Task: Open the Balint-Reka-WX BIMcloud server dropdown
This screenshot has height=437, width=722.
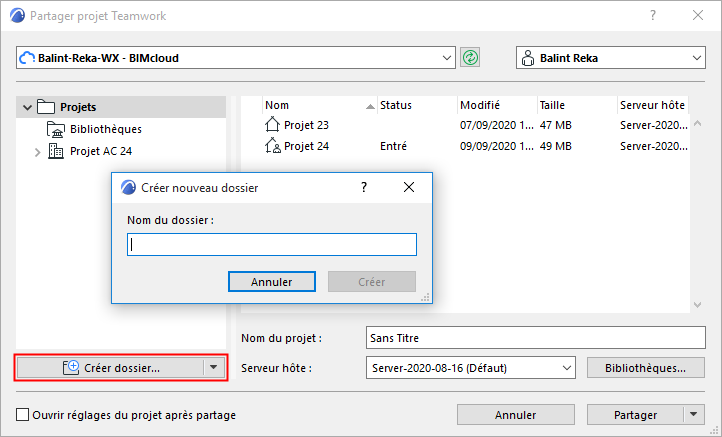Action: (446, 58)
